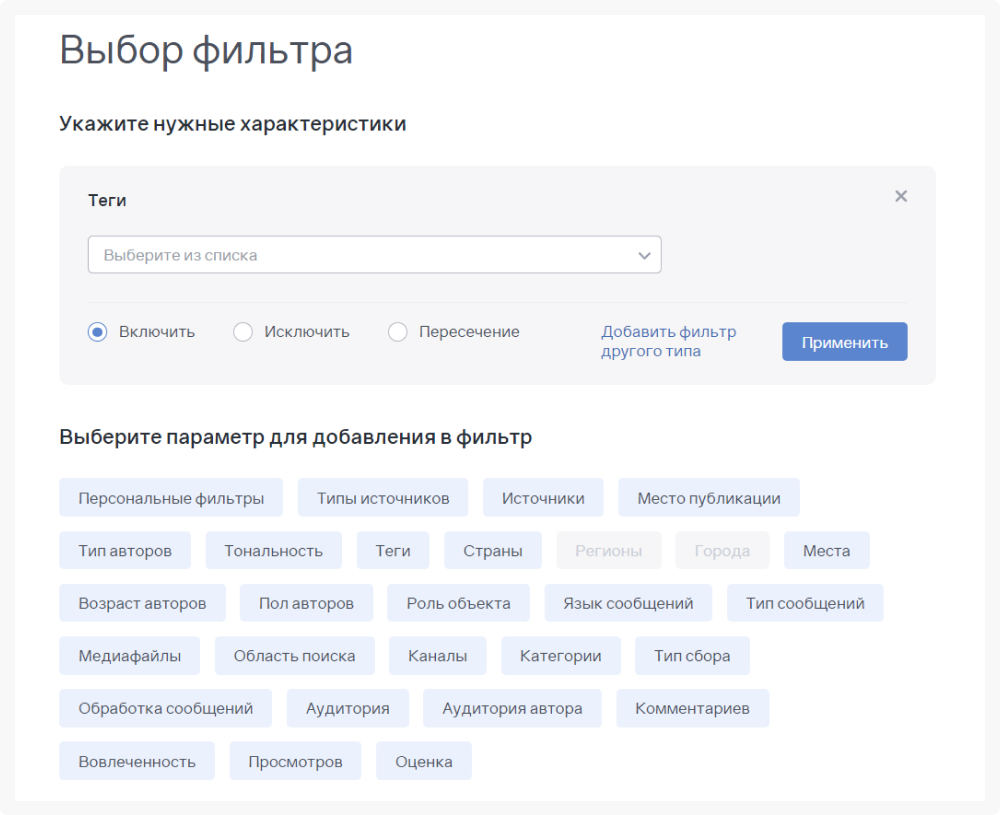Click the Страны parameter chip

click(493, 550)
